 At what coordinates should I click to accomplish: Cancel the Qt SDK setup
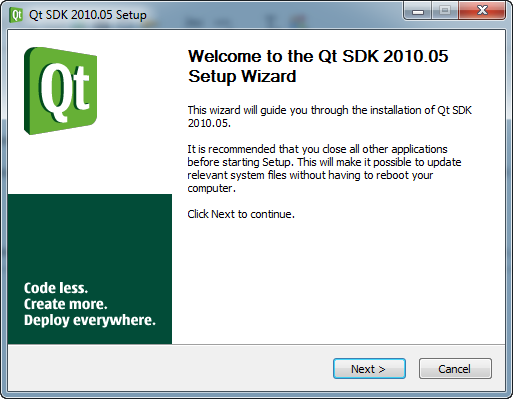(455, 369)
